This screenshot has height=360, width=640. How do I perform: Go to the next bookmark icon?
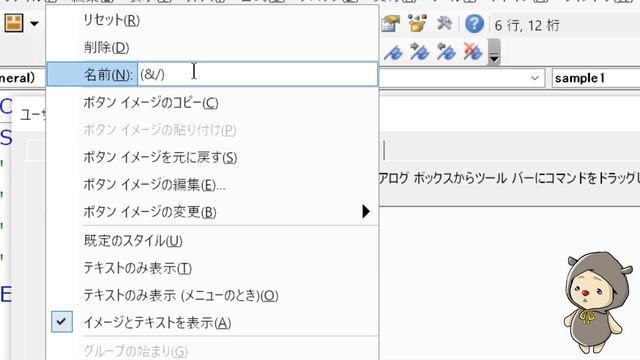(420, 52)
